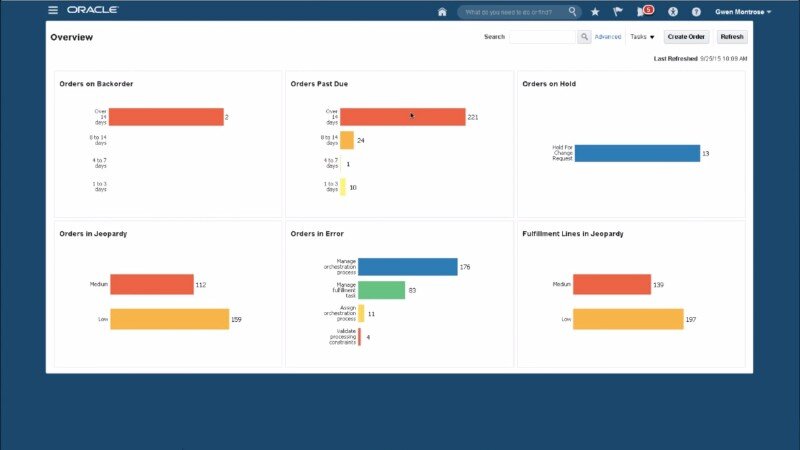Click the magnifier in the global search bar

click(573, 11)
